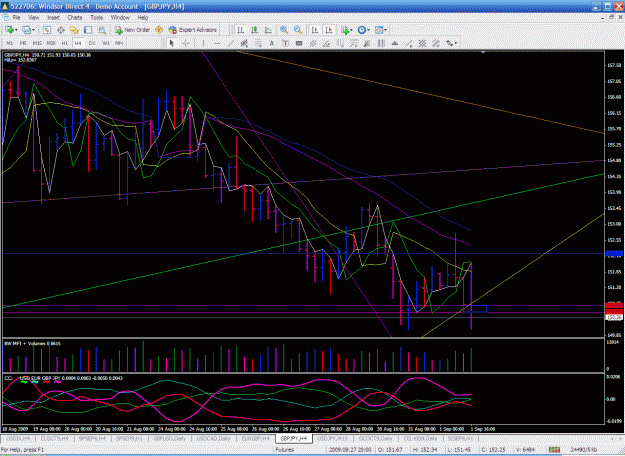Toggle the Market Watch window icon
Viewport: 625px width, 456px height.
47,30
